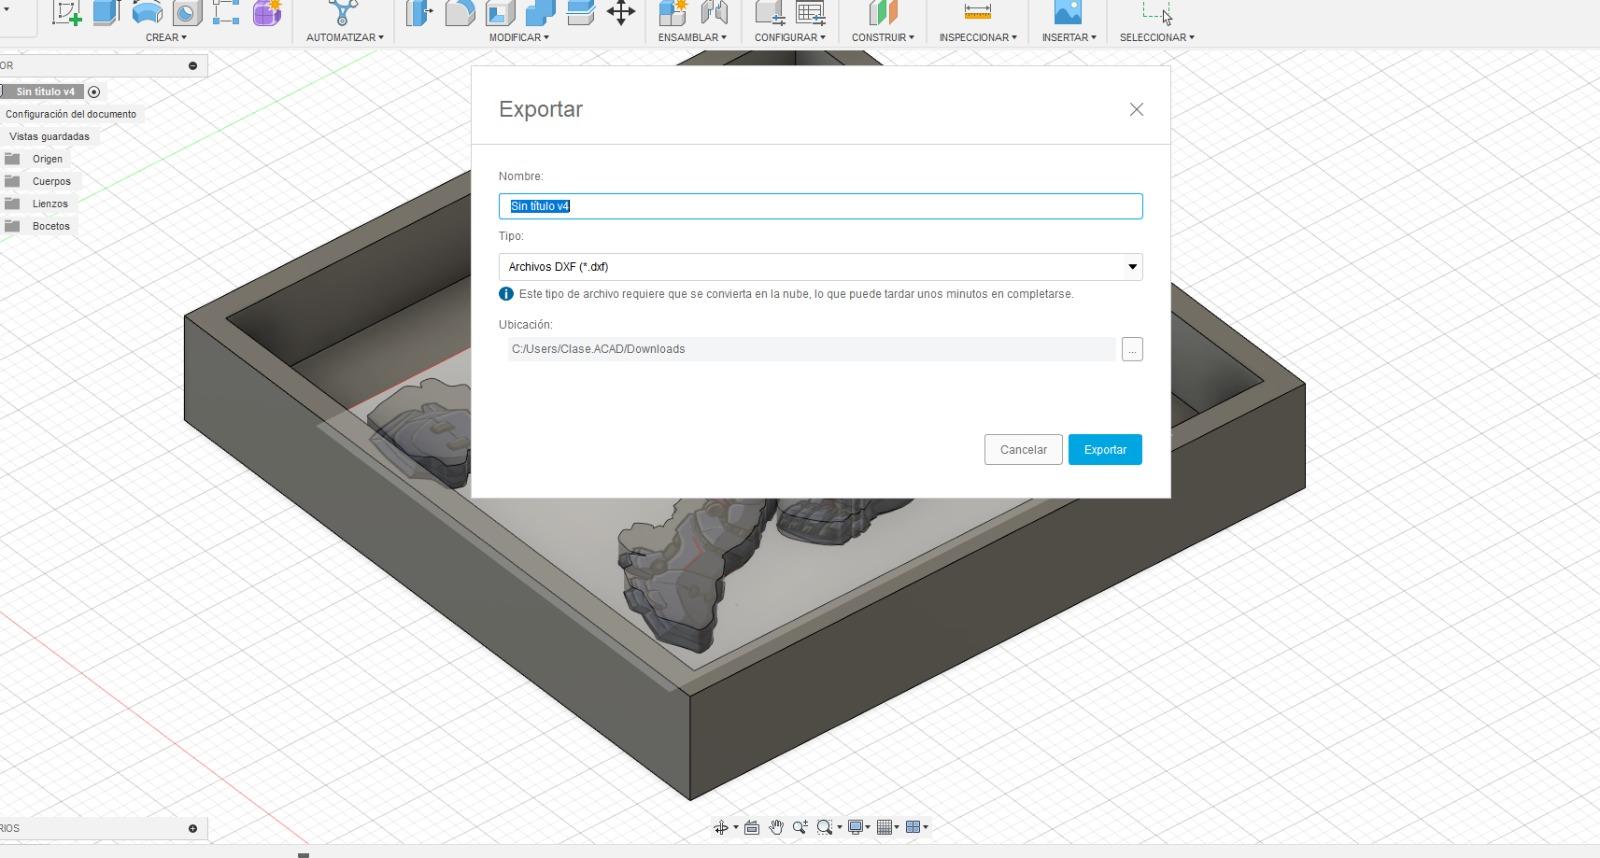
Task: Toggle the browser panel collapse button
Action: click(193, 66)
